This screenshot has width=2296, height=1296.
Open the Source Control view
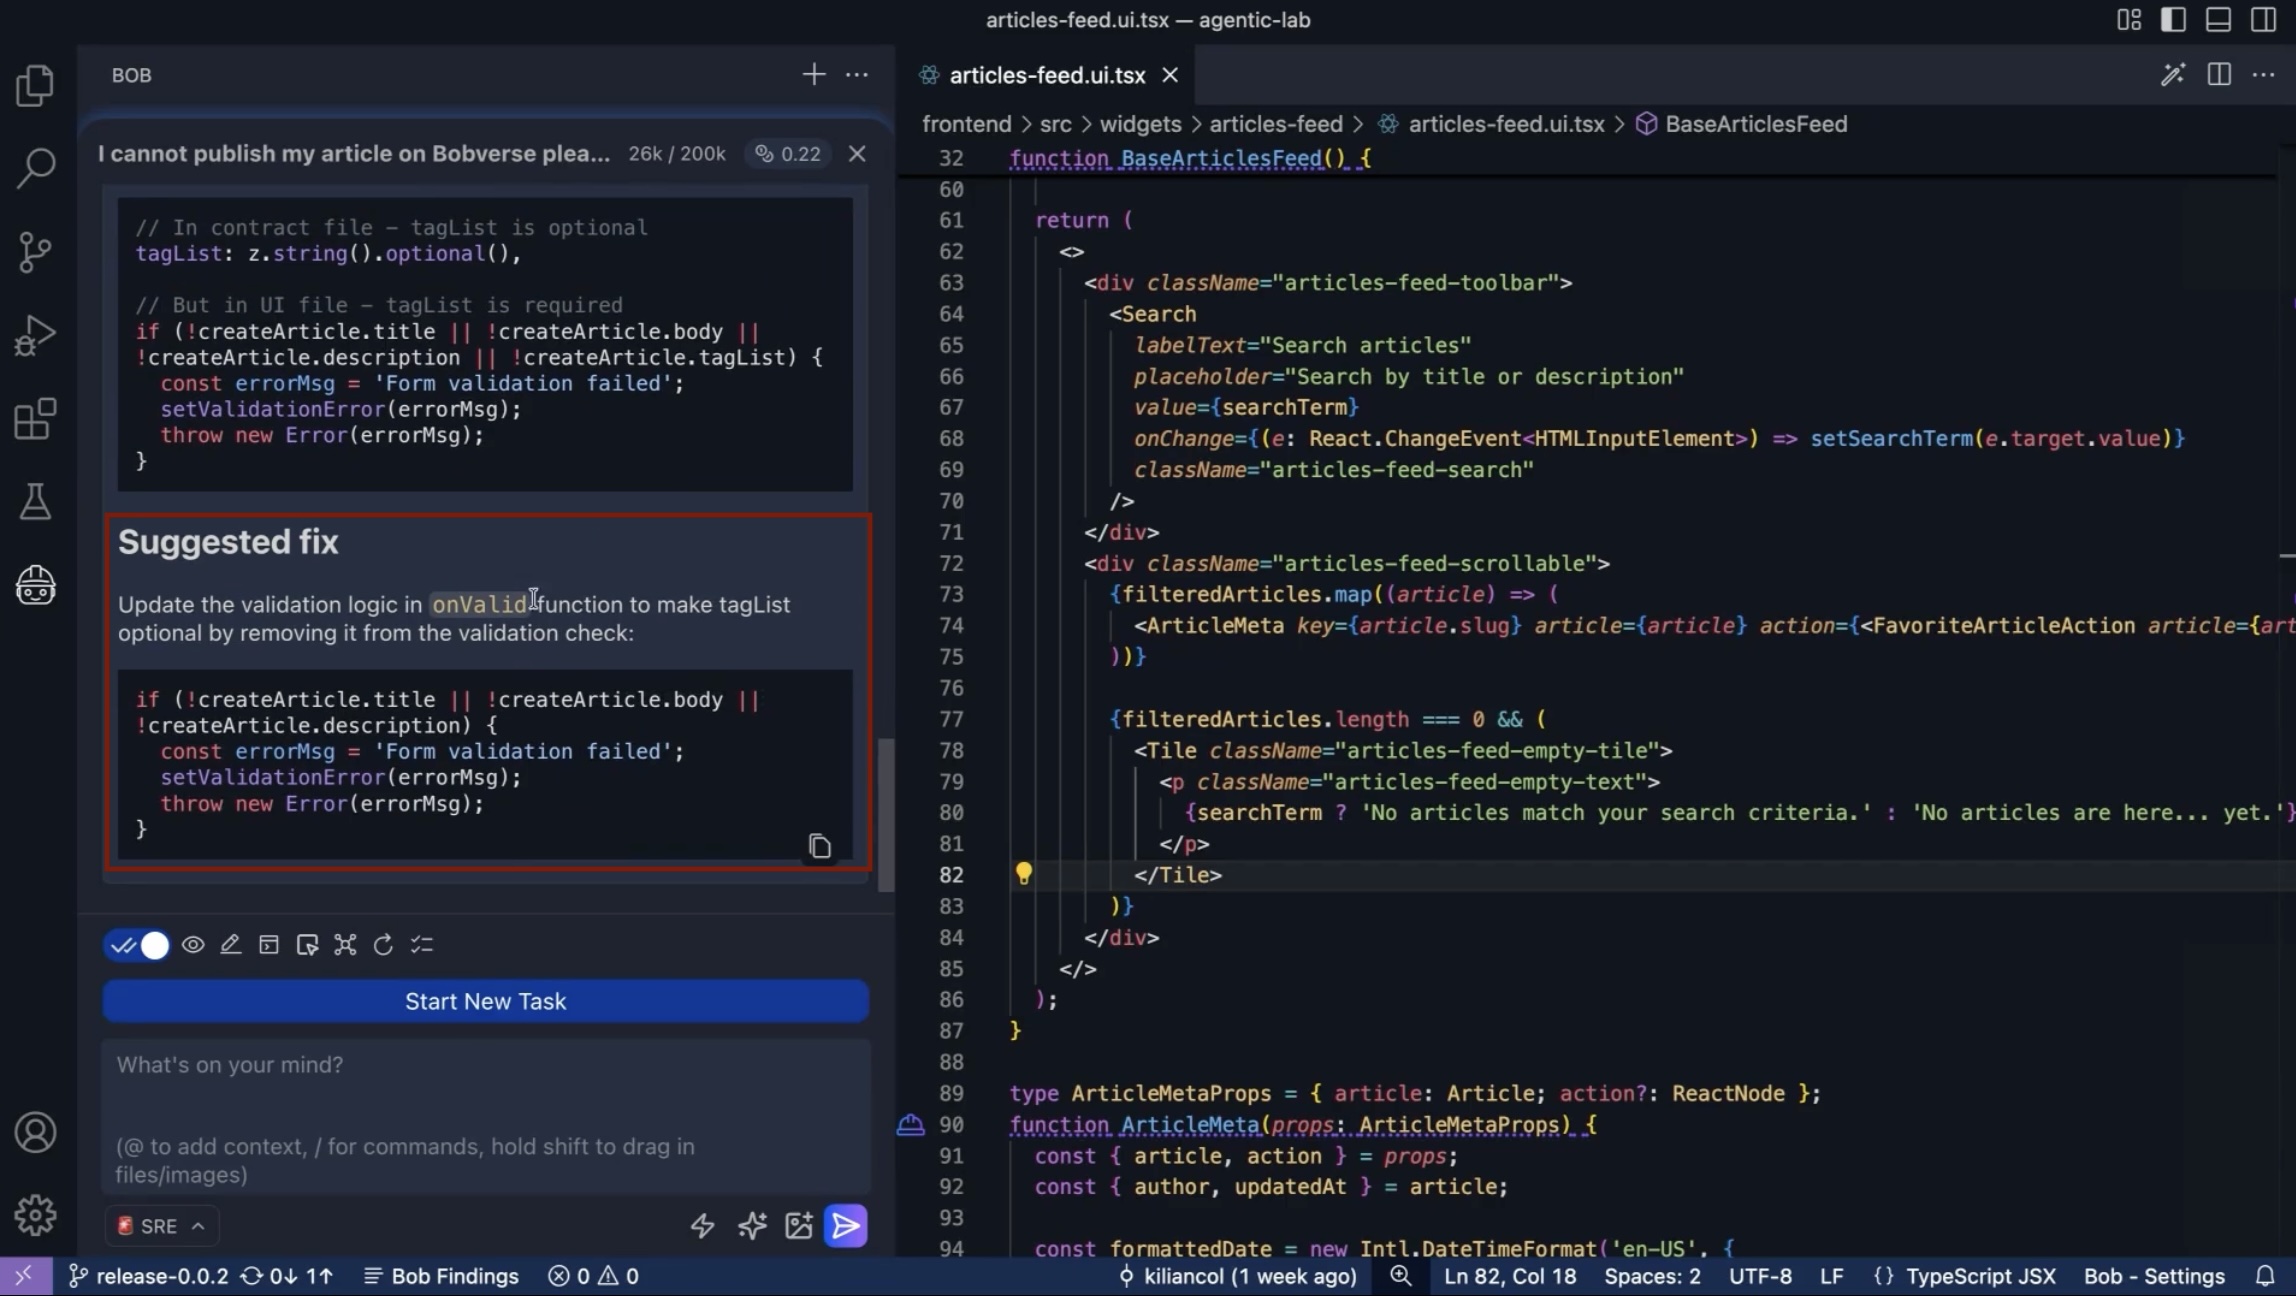36,251
